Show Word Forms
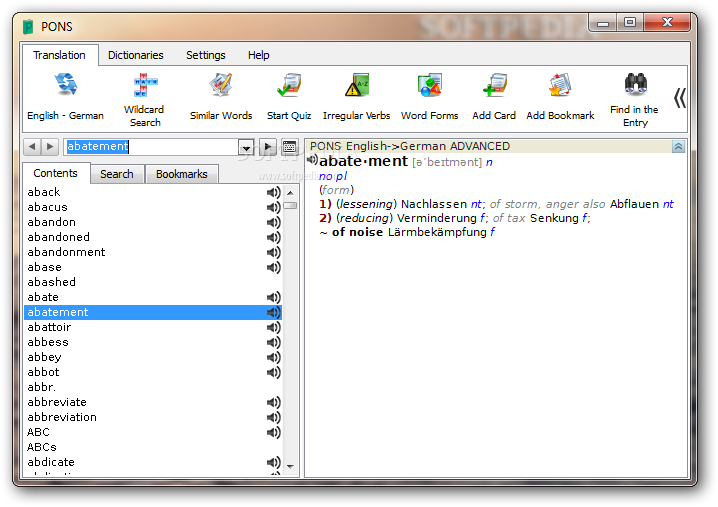The width and height of the screenshot is (718, 507). (430, 97)
